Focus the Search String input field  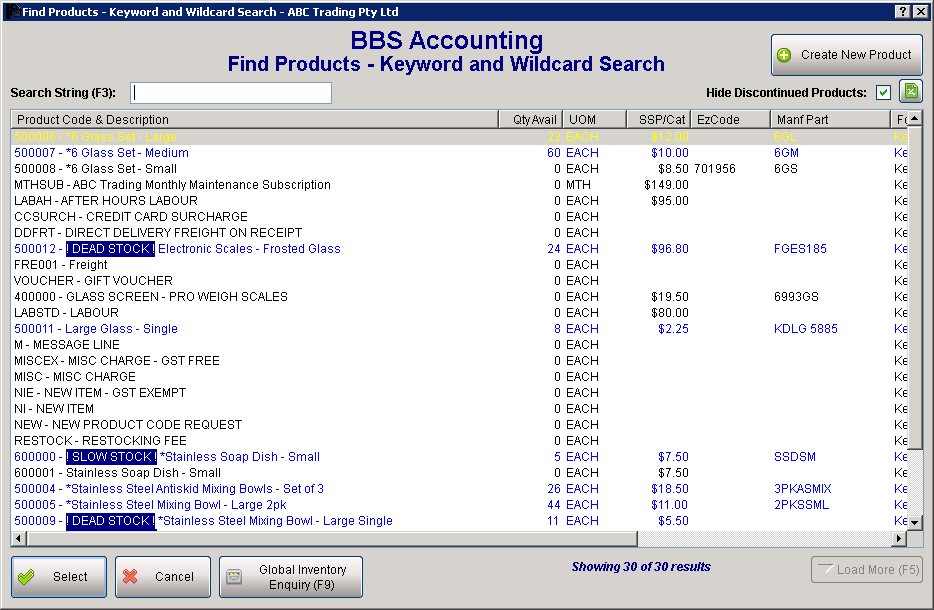(x=231, y=93)
